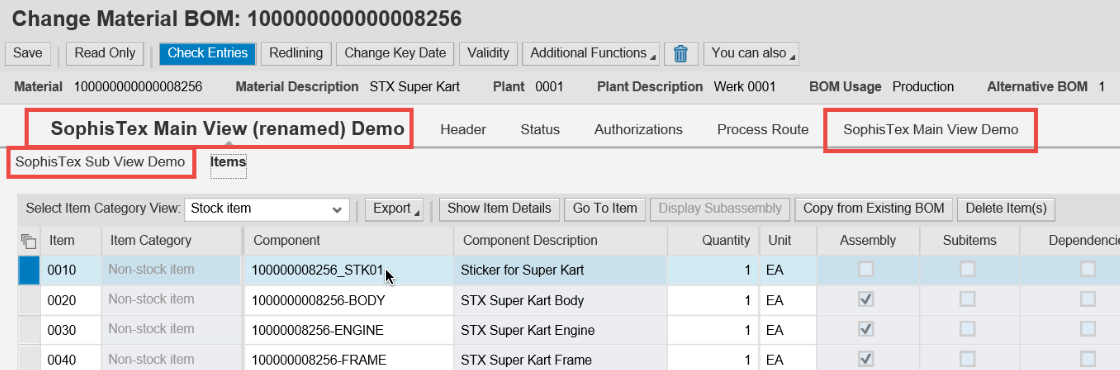Click component field 100000008256-FRAME

pos(349,359)
